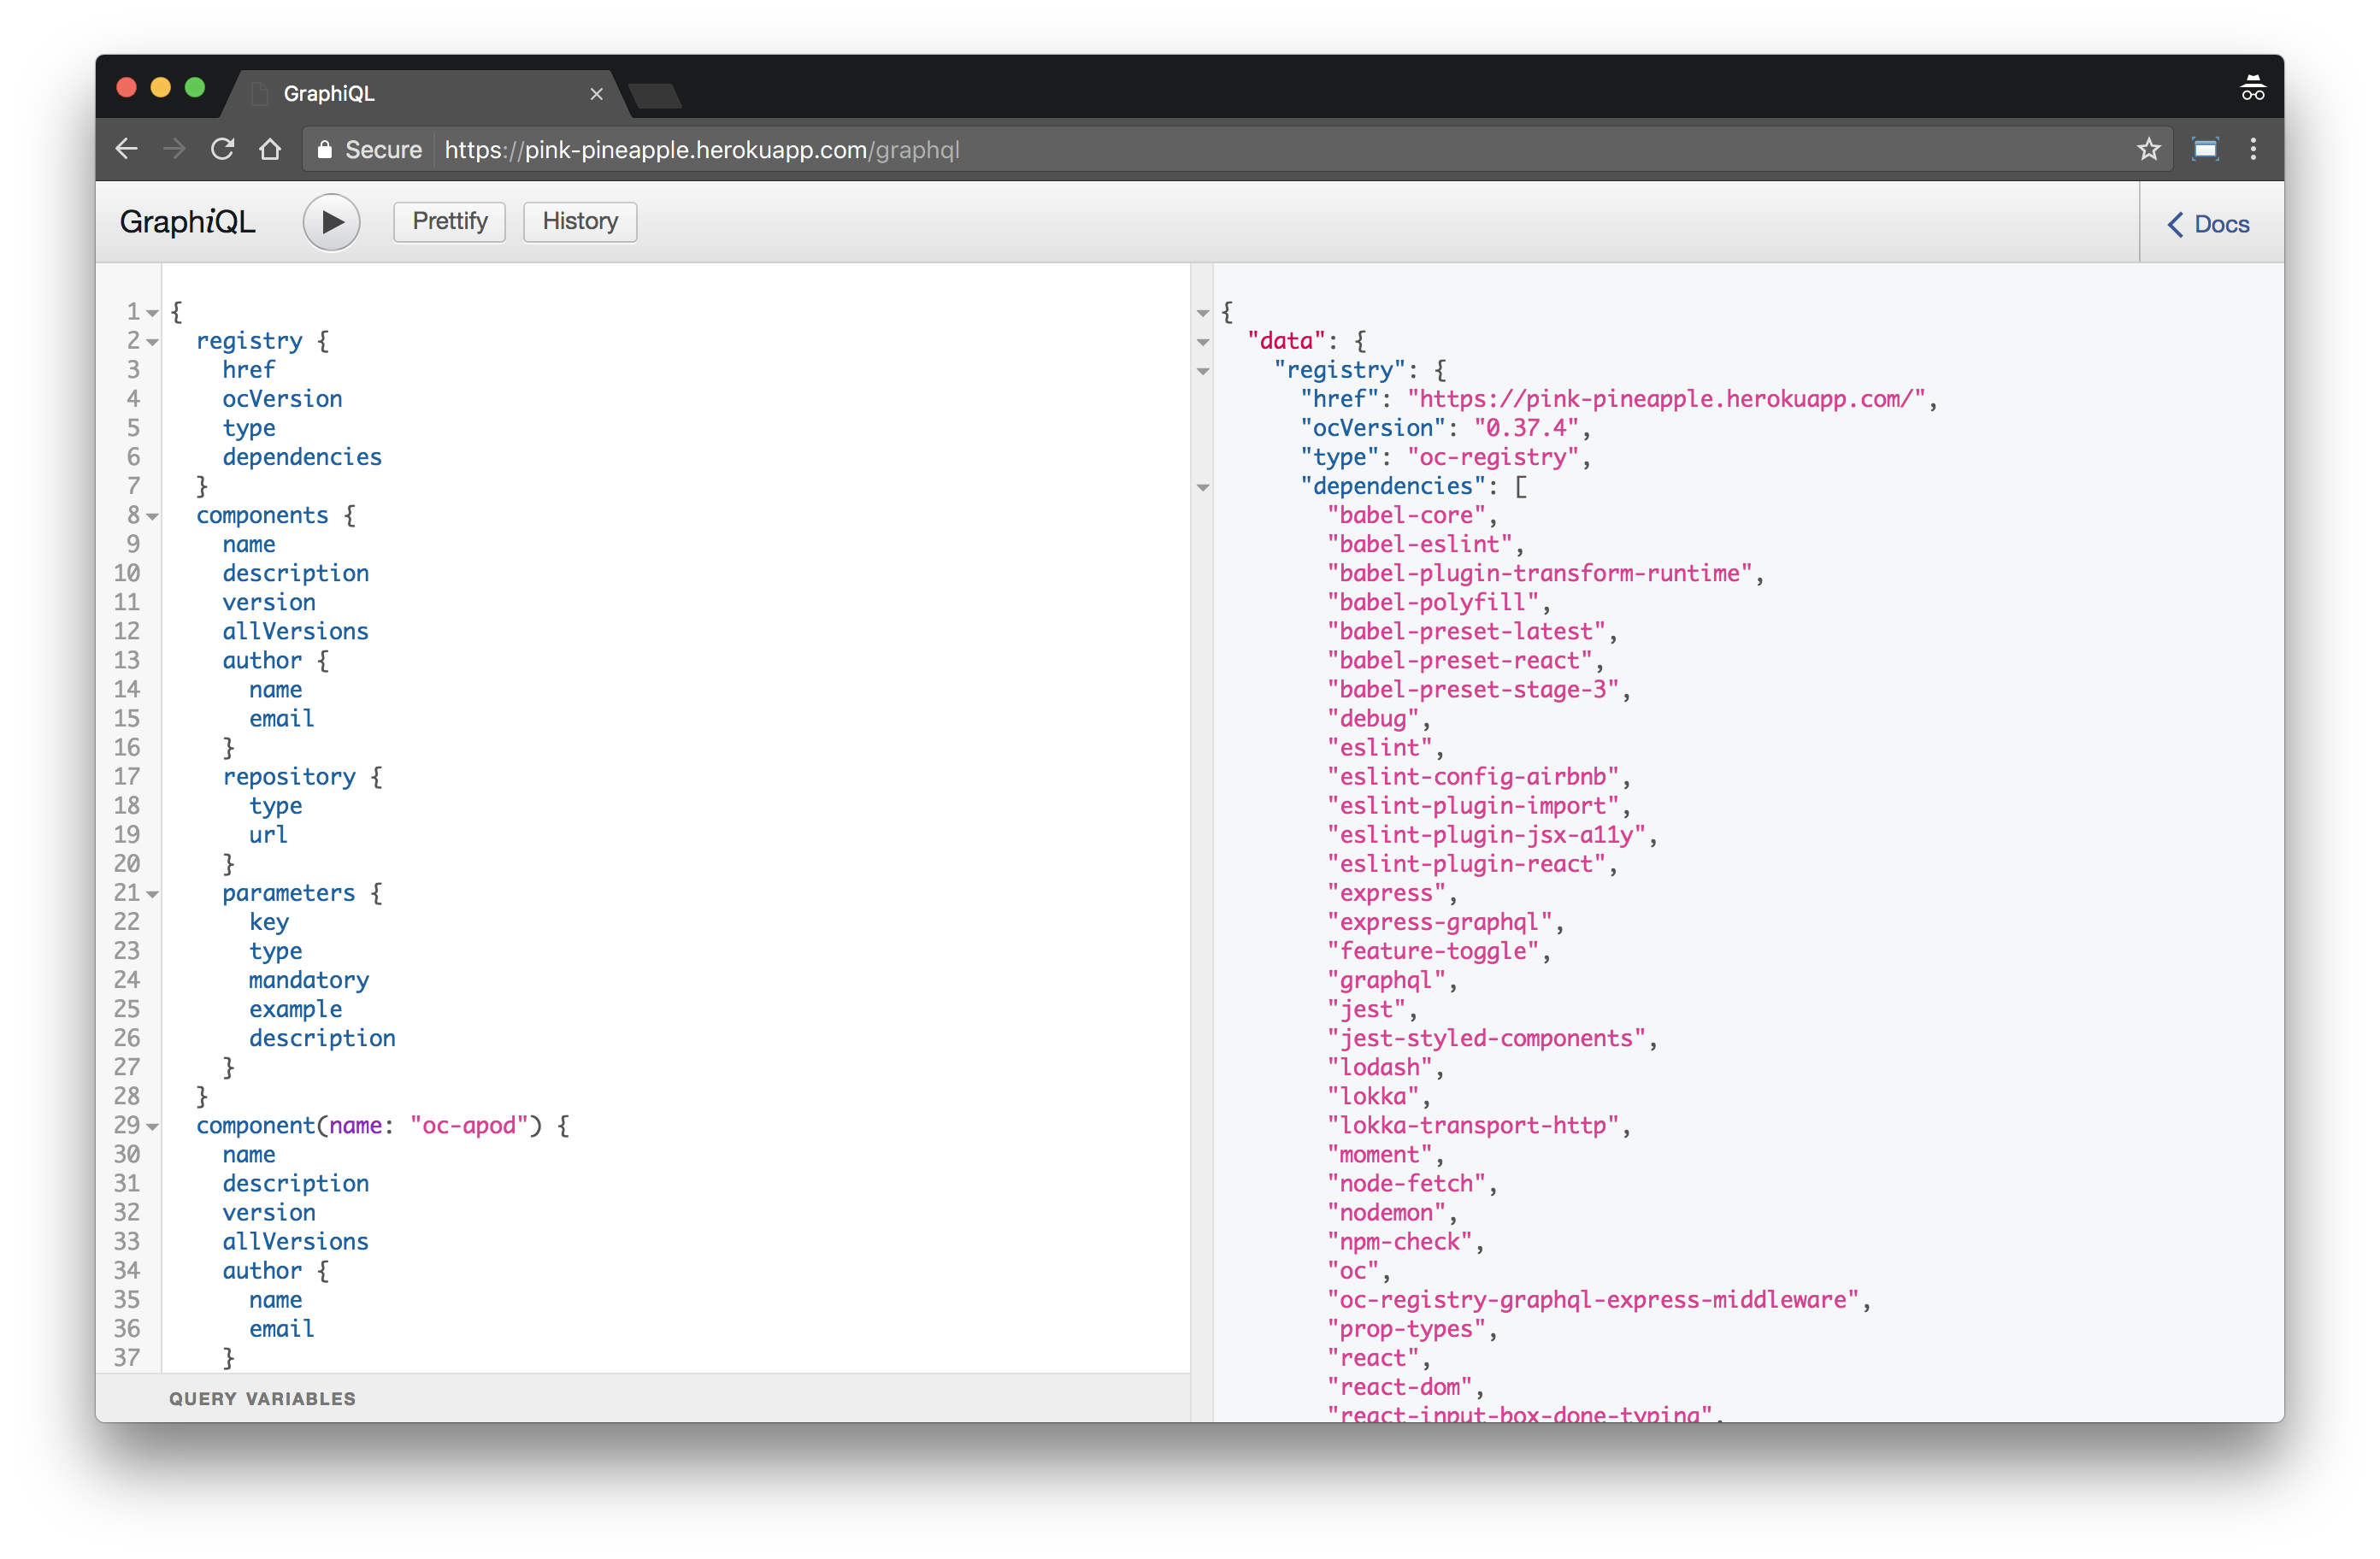Fold the dependencies array in results
The image size is (2380, 1559).
[1203, 488]
